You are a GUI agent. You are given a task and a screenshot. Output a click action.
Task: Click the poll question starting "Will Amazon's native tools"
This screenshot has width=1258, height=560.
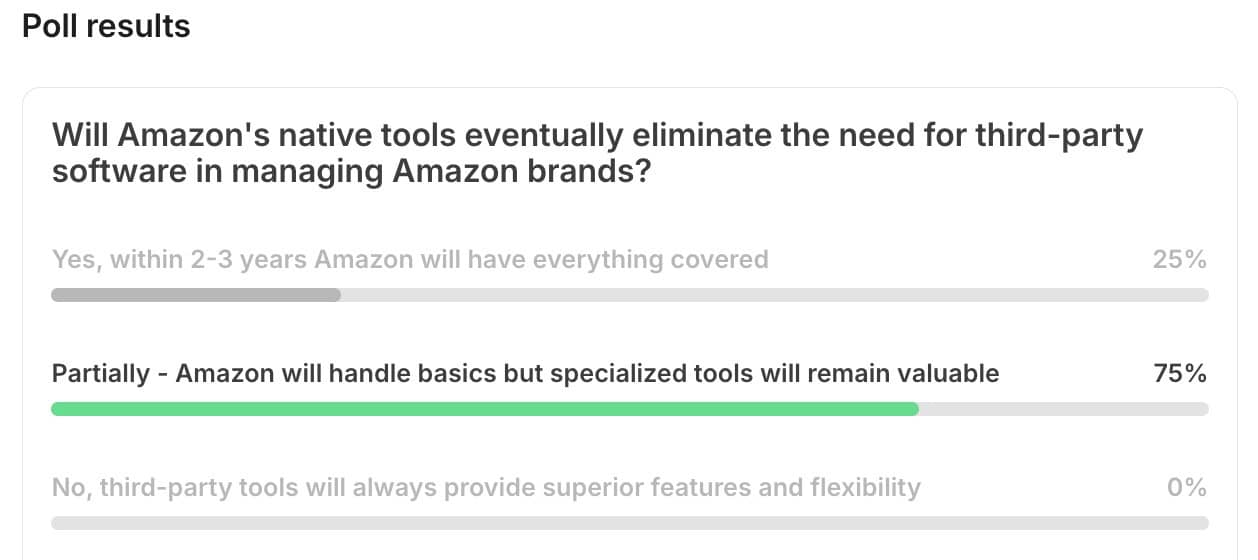point(597,153)
